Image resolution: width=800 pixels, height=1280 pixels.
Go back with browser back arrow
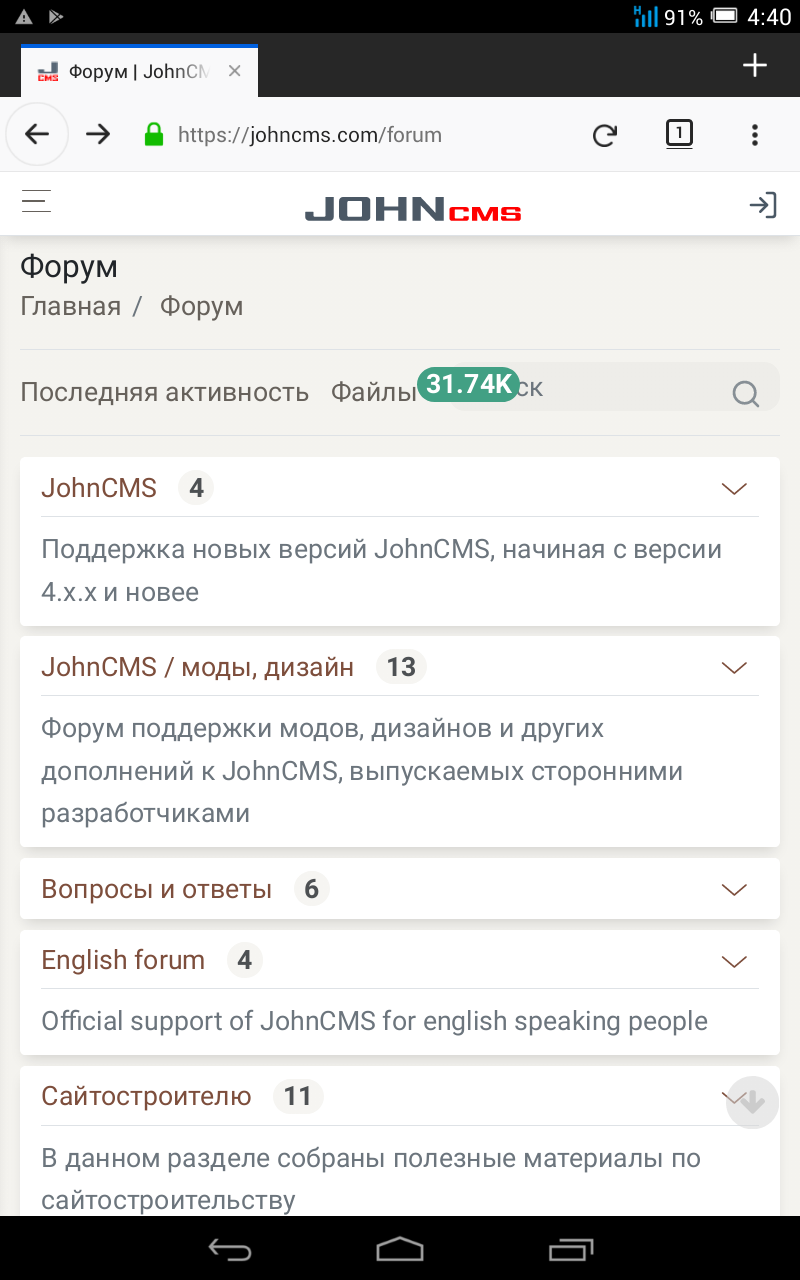[37, 134]
